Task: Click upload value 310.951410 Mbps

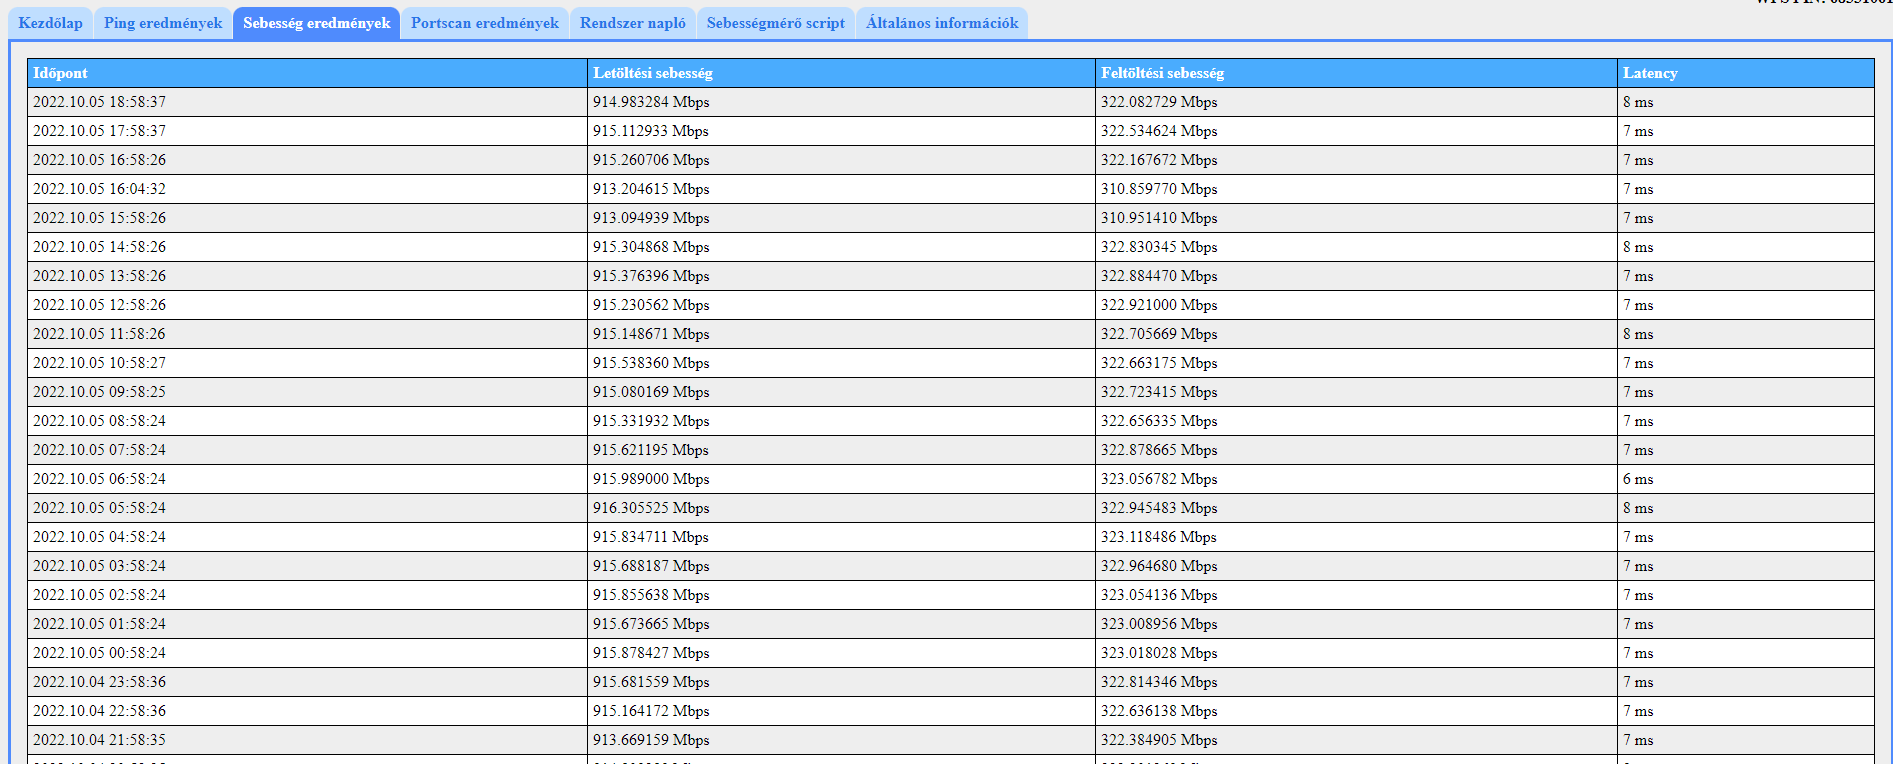Action: (x=1159, y=218)
